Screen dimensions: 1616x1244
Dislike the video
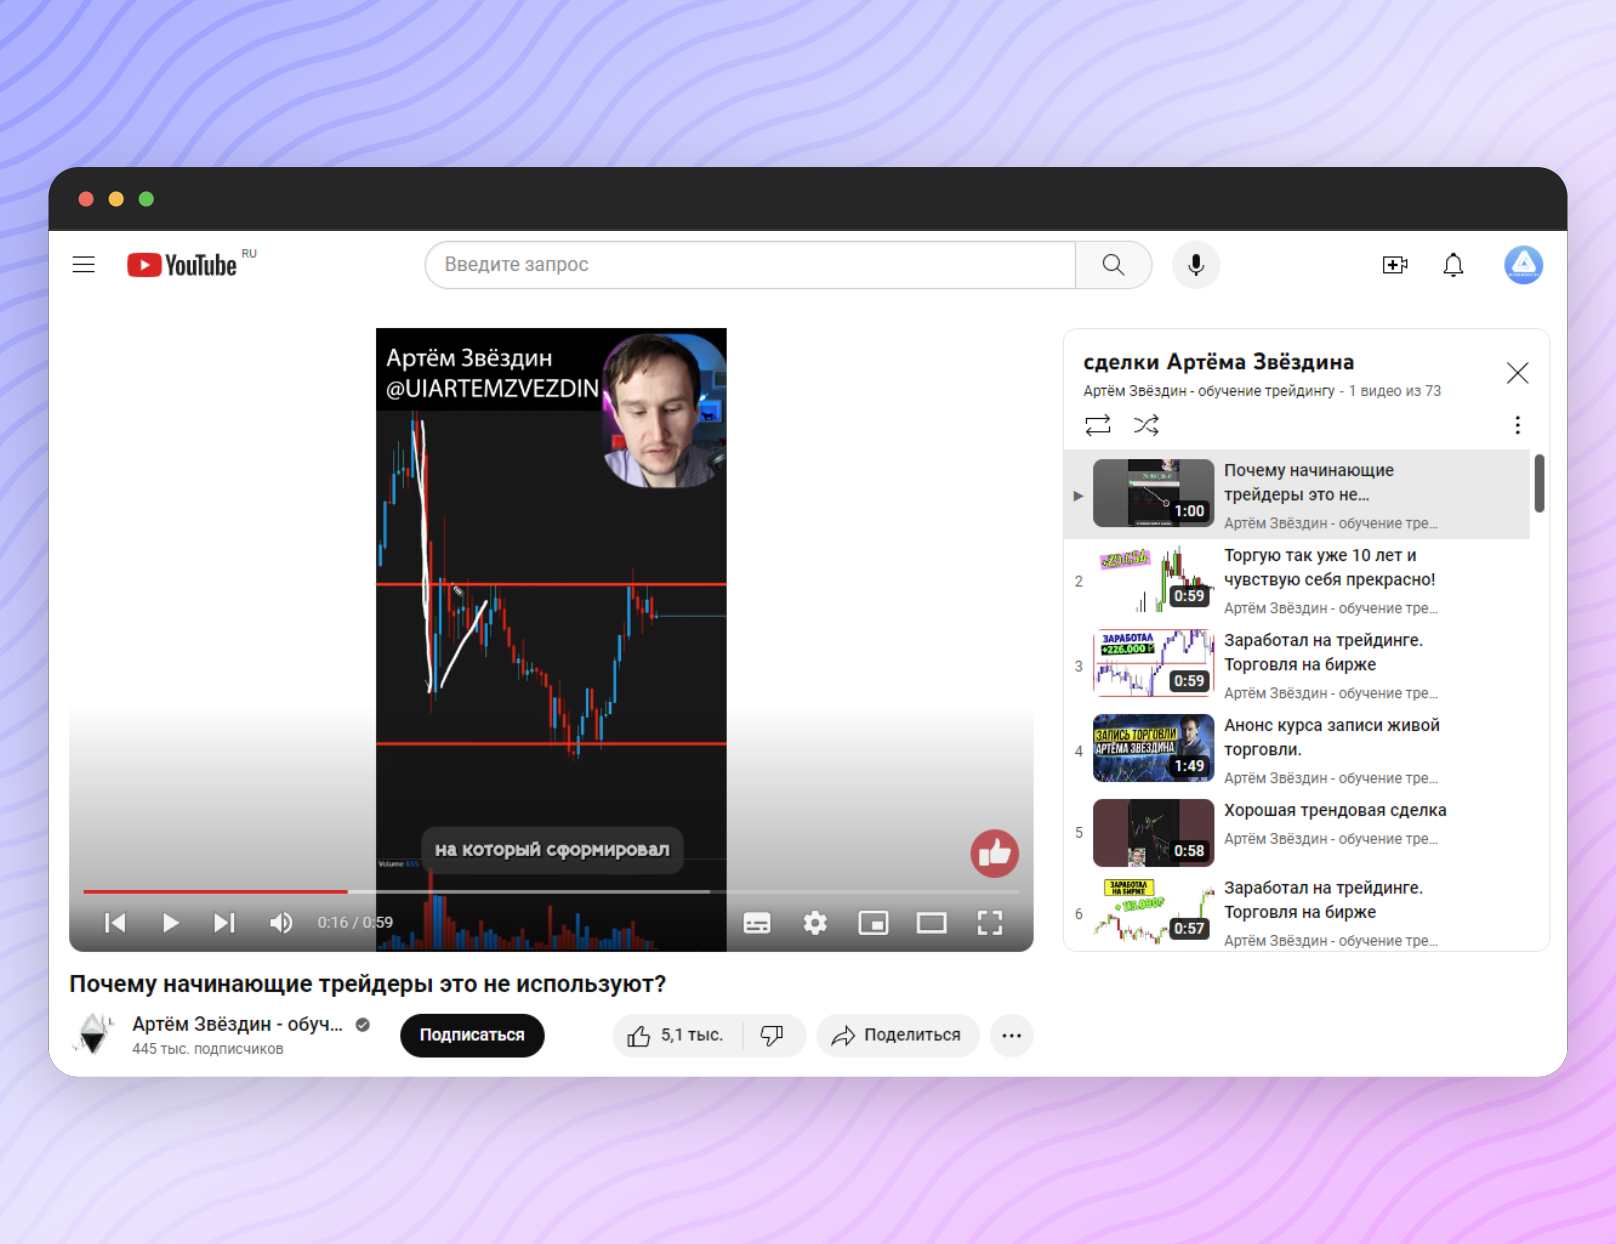point(773,1035)
